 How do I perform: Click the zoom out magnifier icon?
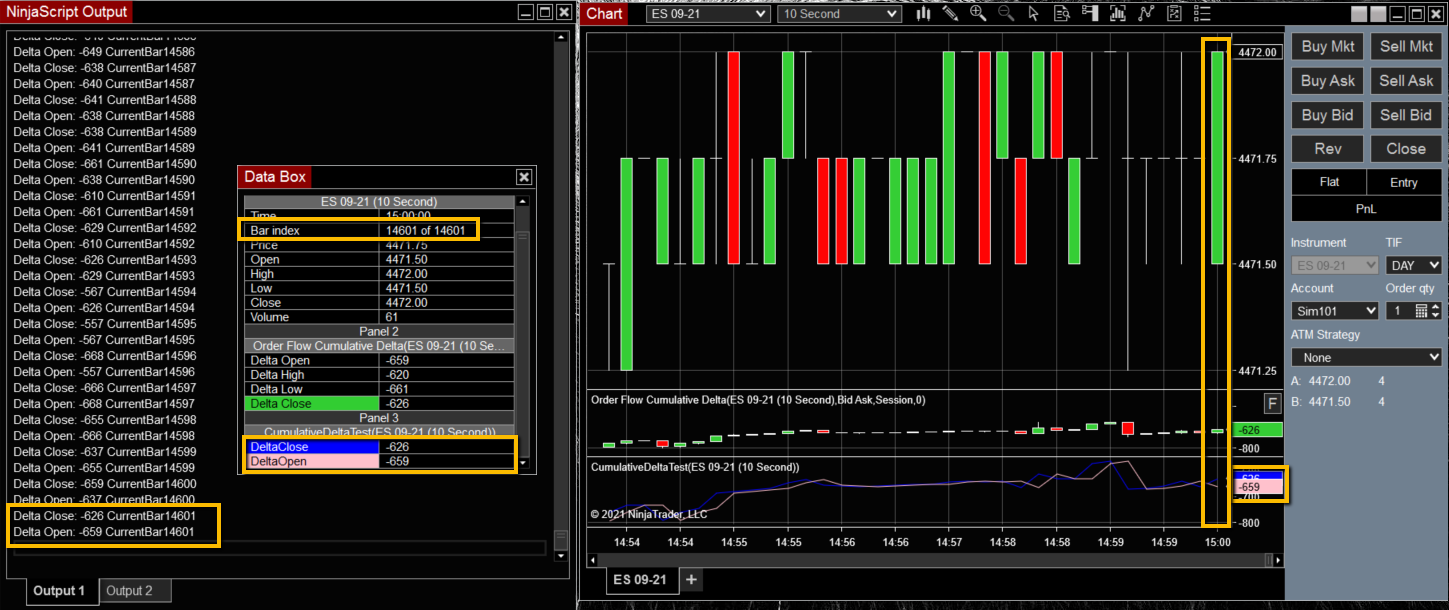tap(1006, 14)
